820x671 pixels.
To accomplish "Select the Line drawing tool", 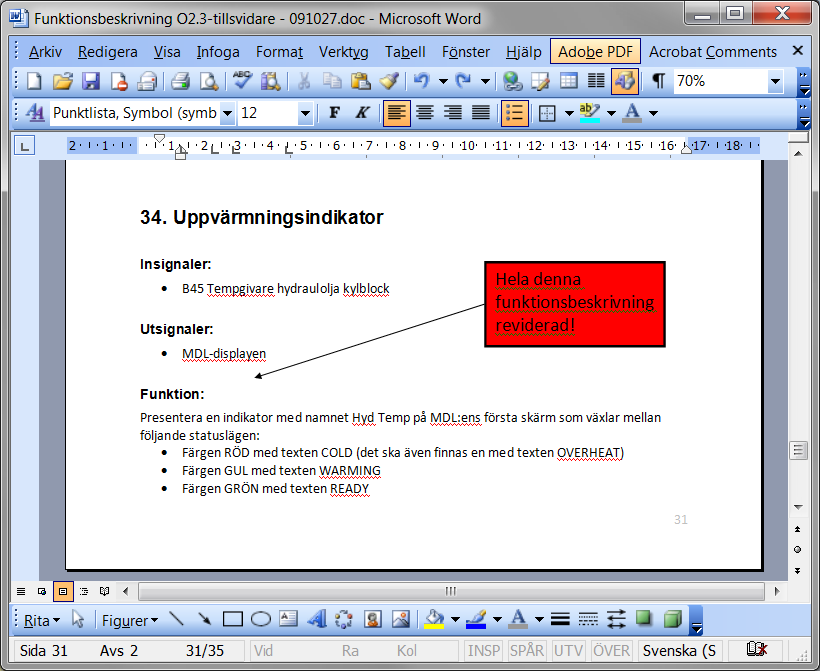I will [x=177, y=620].
